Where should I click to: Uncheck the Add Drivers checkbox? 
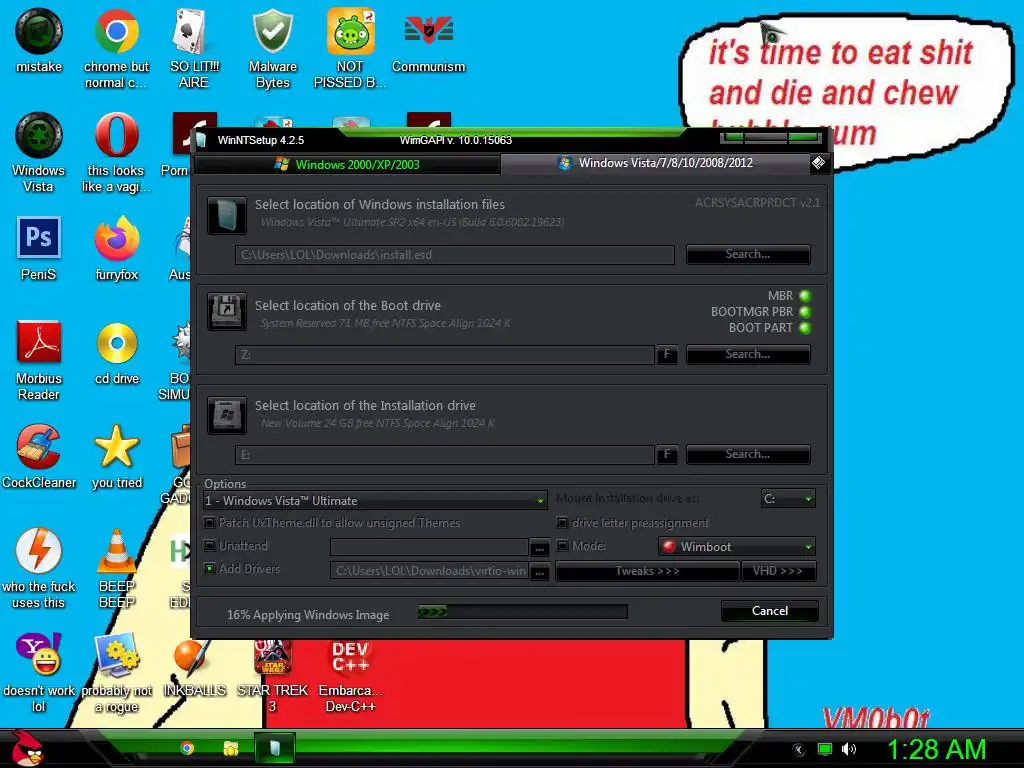pos(210,569)
